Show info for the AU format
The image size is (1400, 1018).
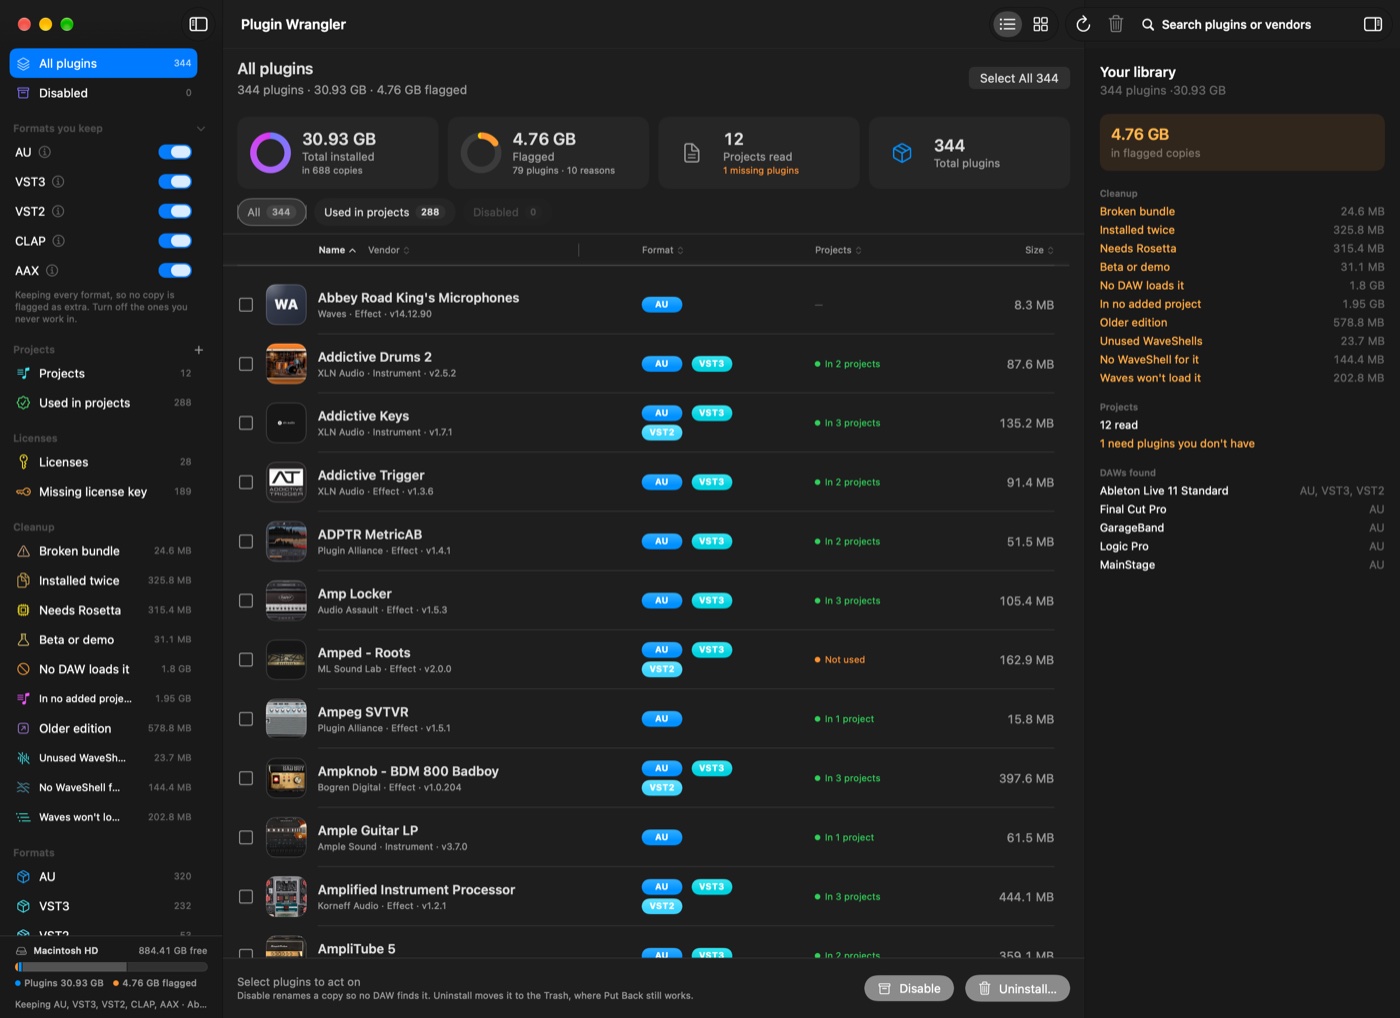(x=45, y=152)
